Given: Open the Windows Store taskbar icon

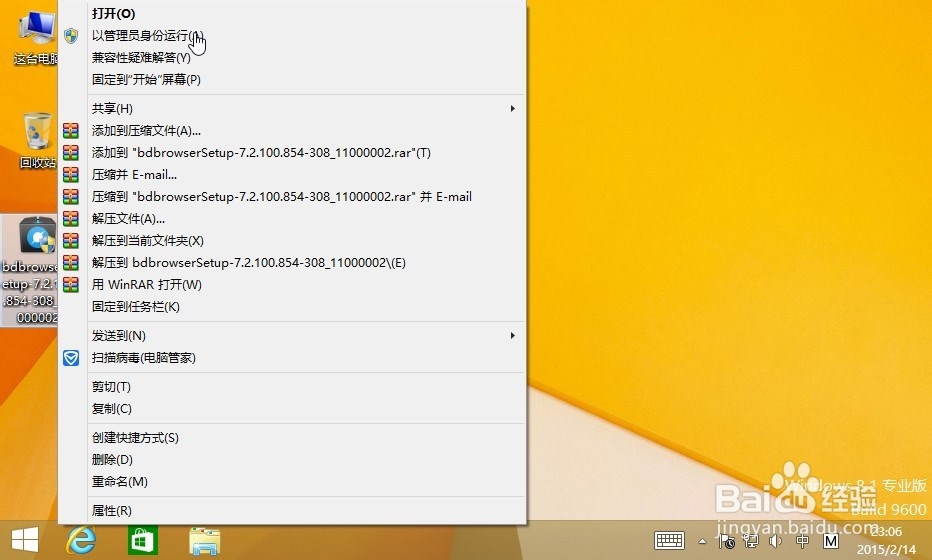Looking at the screenshot, I should 143,540.
